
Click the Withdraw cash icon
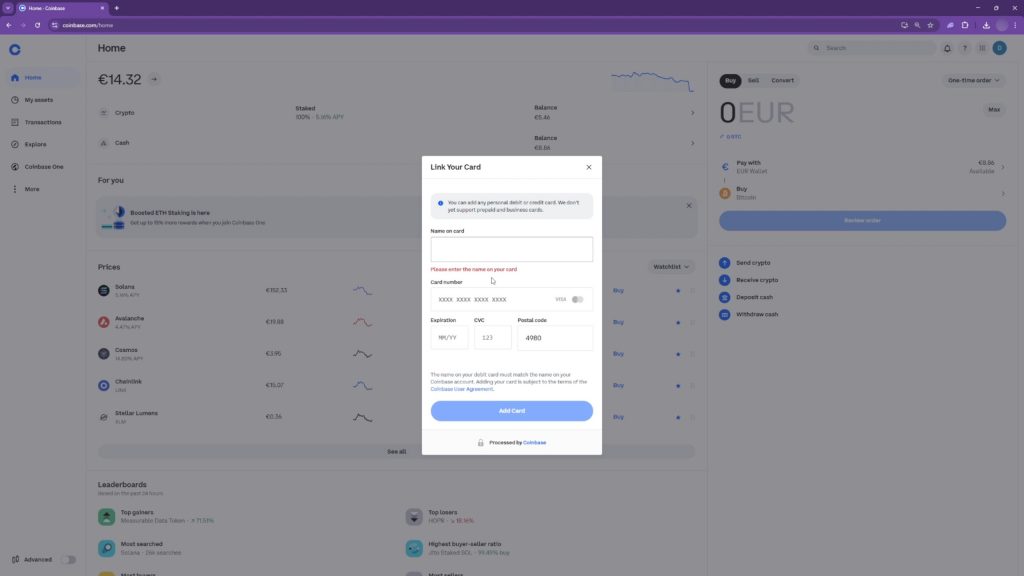pyautogui.click(x=724, y=314)
